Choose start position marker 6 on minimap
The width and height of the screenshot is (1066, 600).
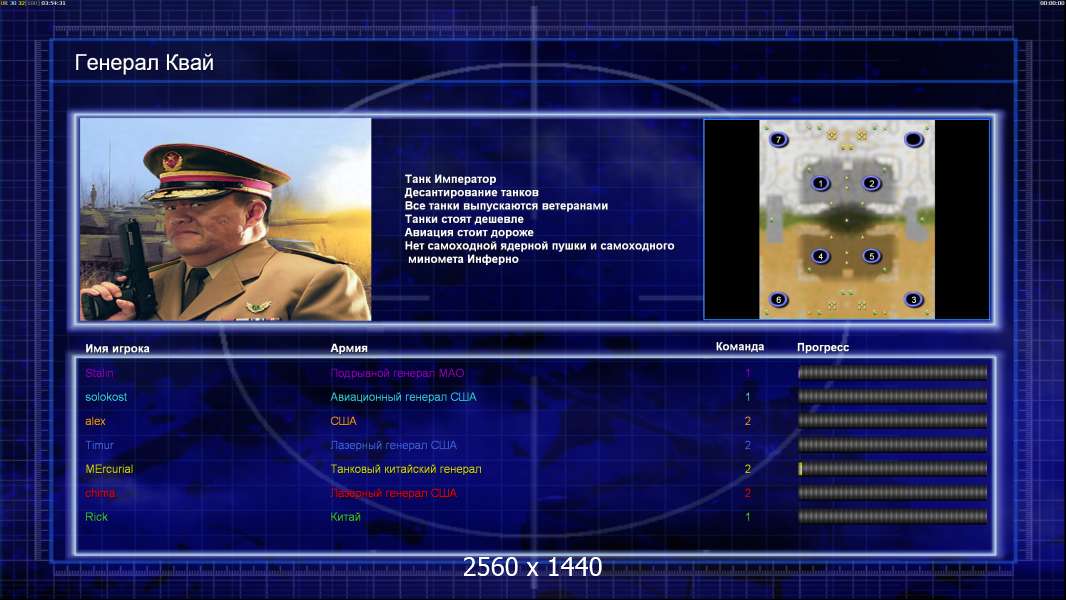click(x=778, y=300)
